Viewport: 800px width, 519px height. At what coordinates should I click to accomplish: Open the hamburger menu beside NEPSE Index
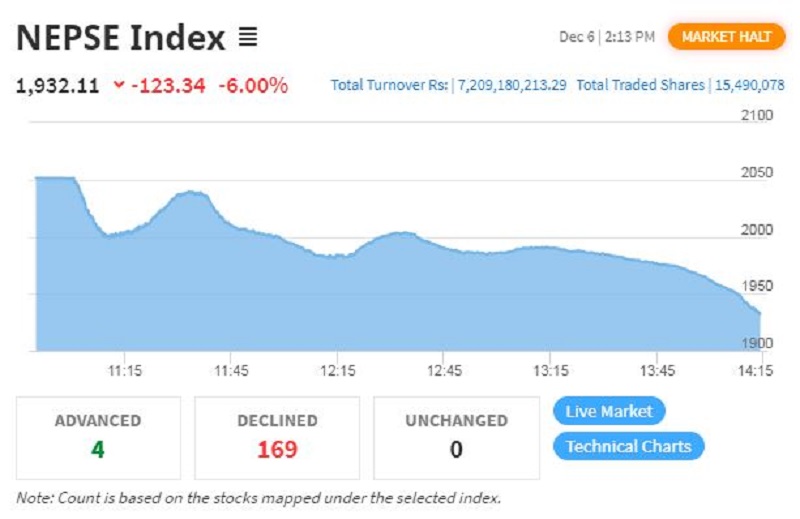pos(248,38)
